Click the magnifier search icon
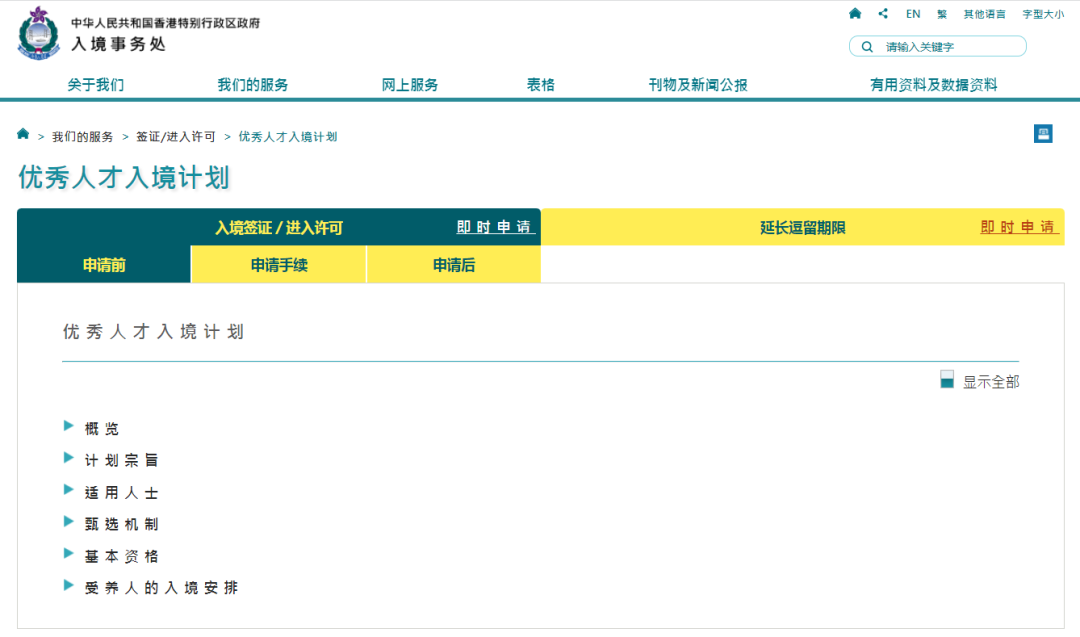Screen dimensions: 1080x637 click(x=867, y=47)
